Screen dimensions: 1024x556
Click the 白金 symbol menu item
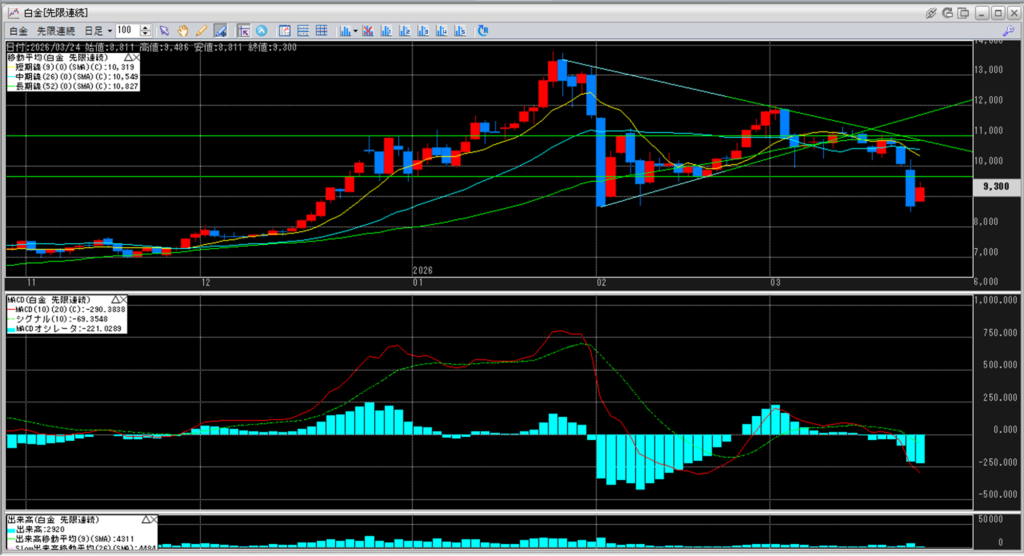17,31
